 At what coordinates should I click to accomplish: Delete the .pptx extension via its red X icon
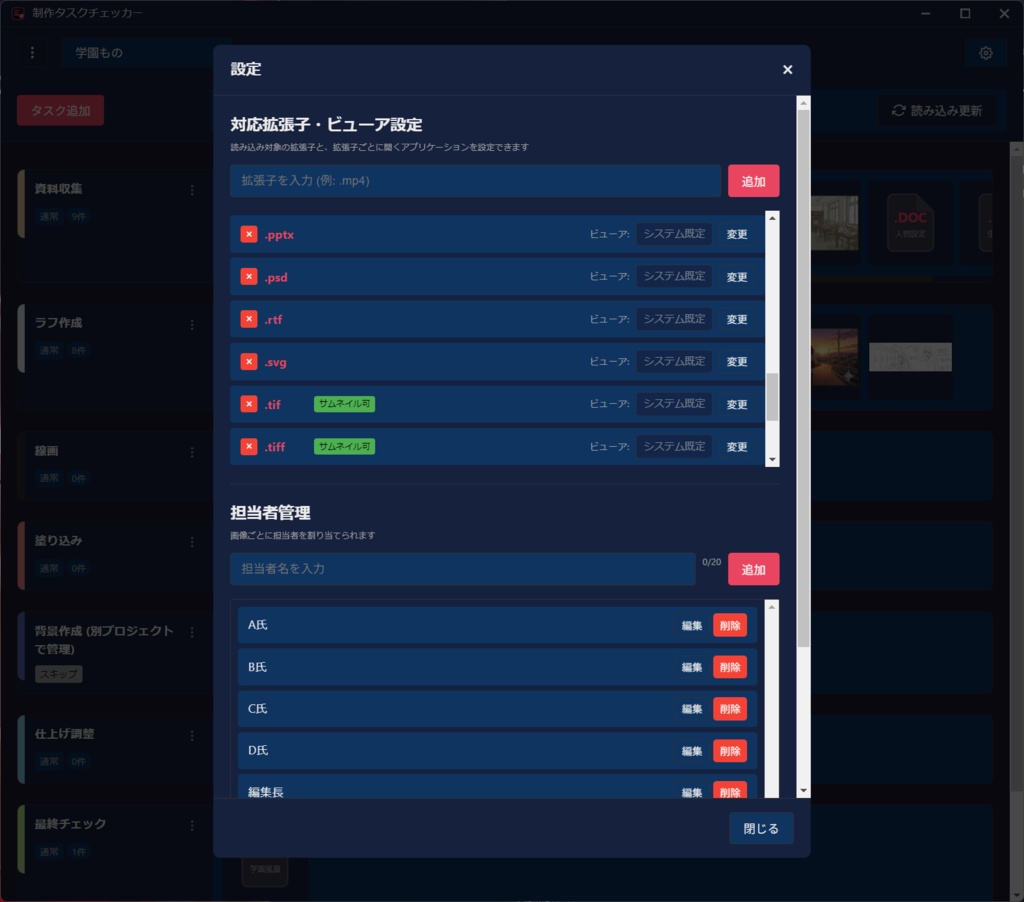pyautogui.click(x=248, y=234)
